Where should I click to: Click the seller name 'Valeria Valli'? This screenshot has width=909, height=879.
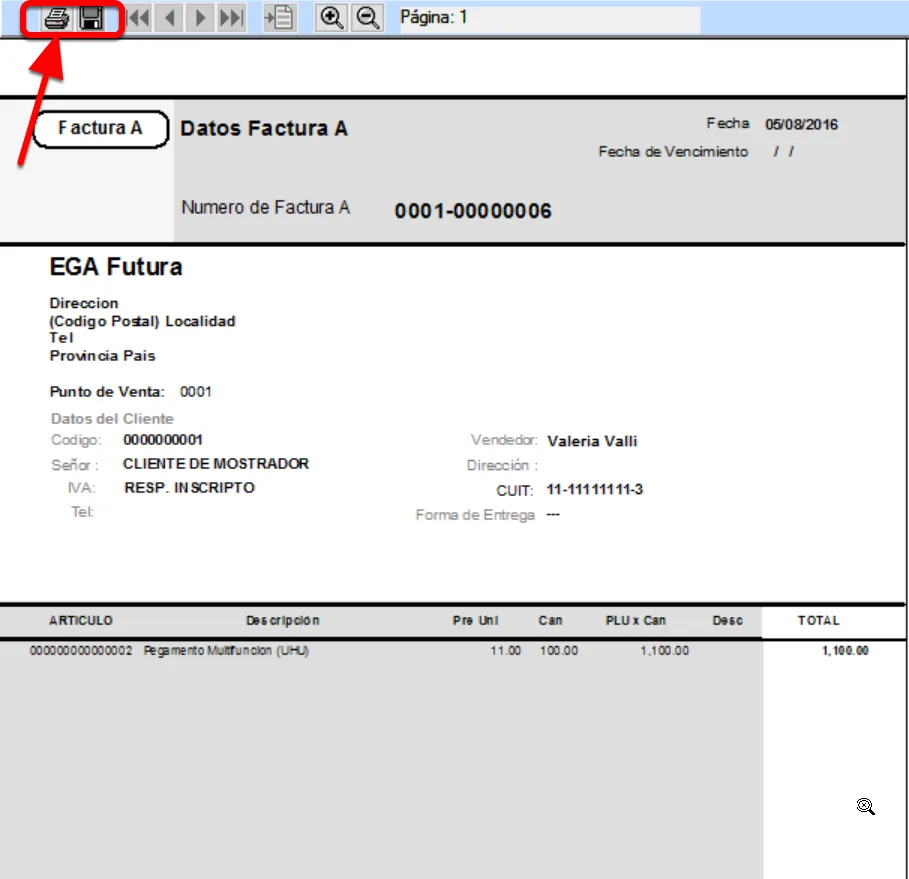point(592,441)
